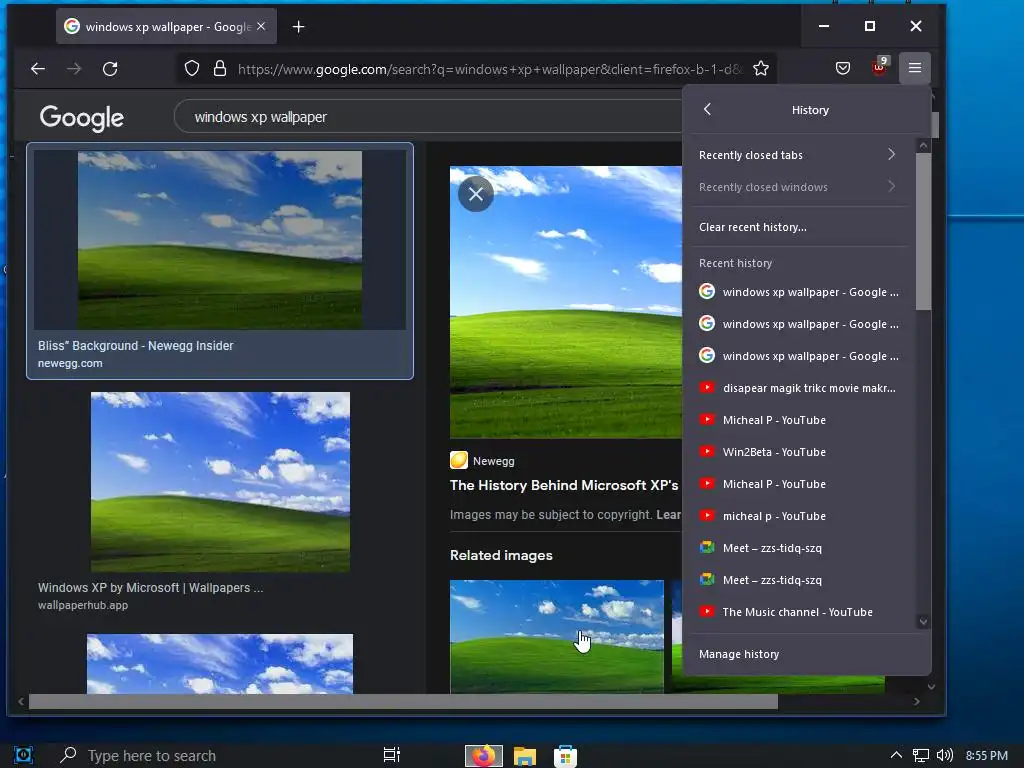
Task: Go back from the History panel
Action: (x=707, y=110)
